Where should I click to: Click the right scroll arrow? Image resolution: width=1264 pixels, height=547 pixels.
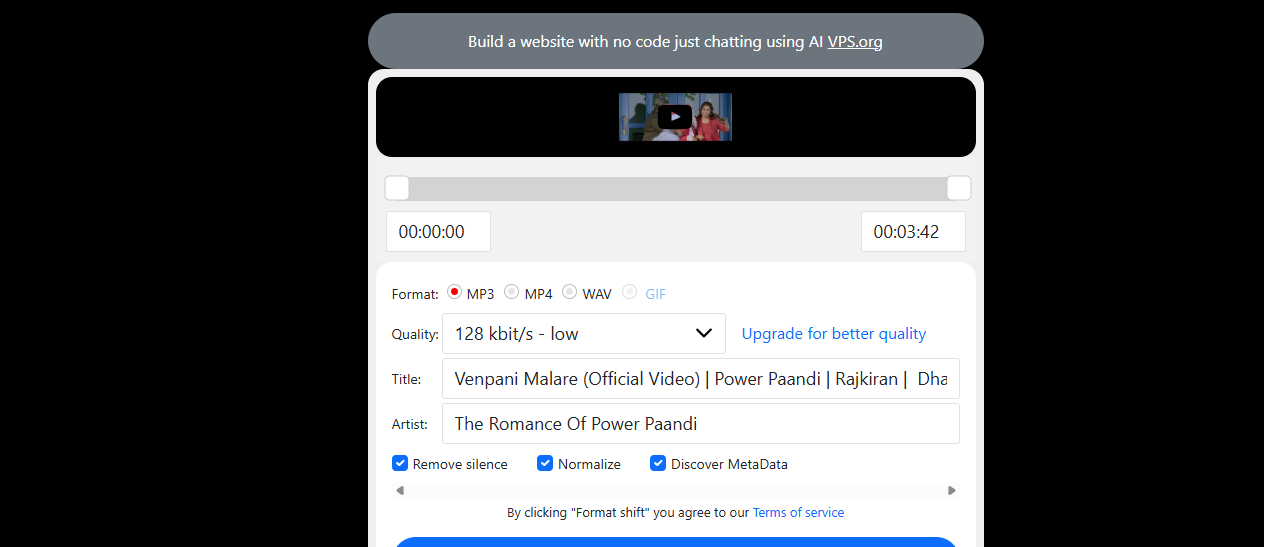click(x=951, y=490)
